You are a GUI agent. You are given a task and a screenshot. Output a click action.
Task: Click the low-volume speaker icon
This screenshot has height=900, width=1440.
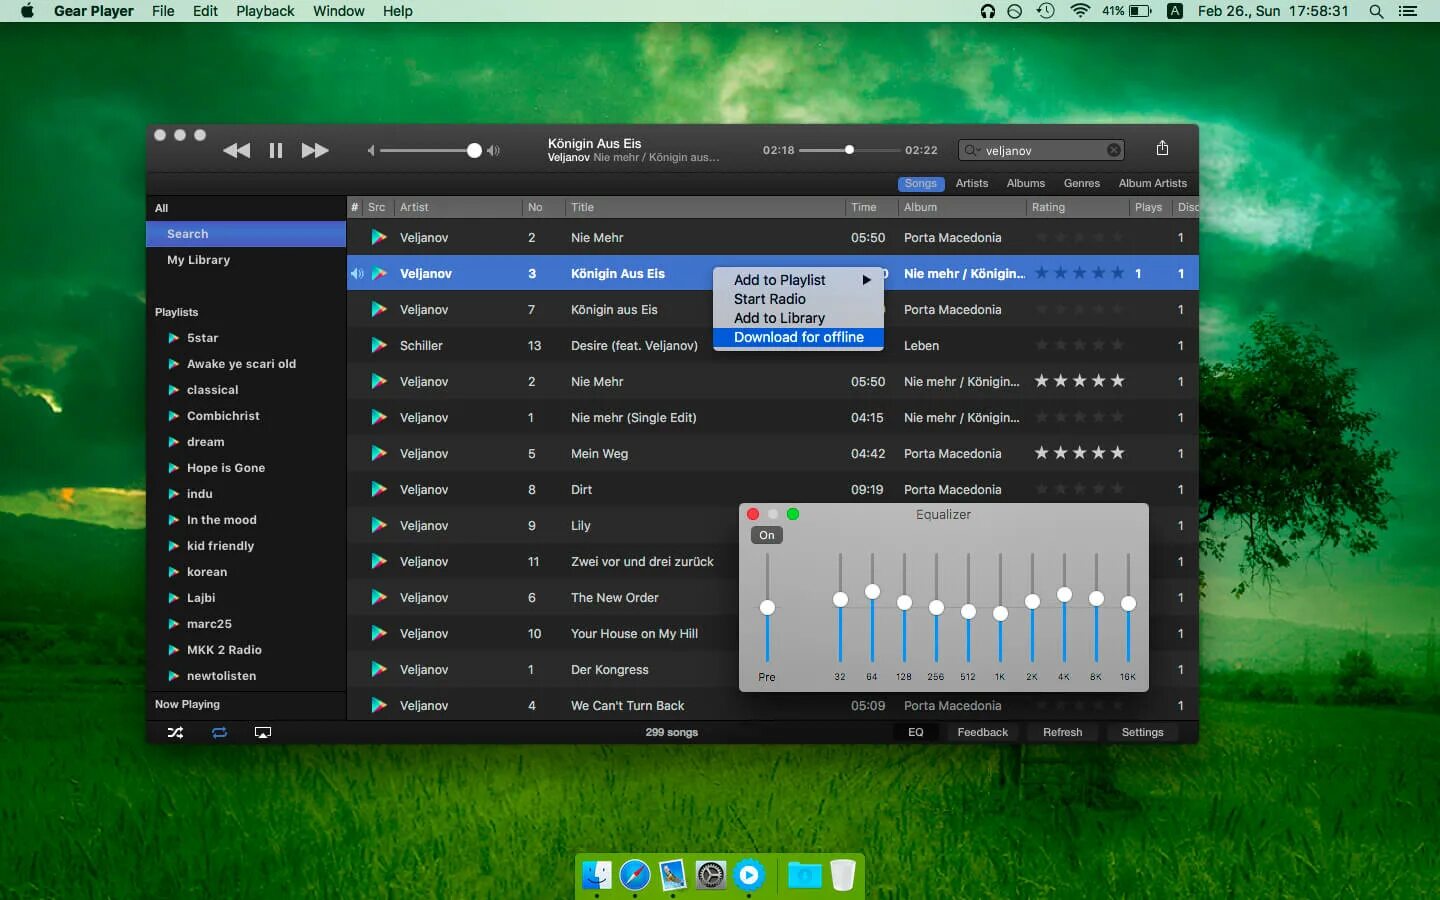371,150
